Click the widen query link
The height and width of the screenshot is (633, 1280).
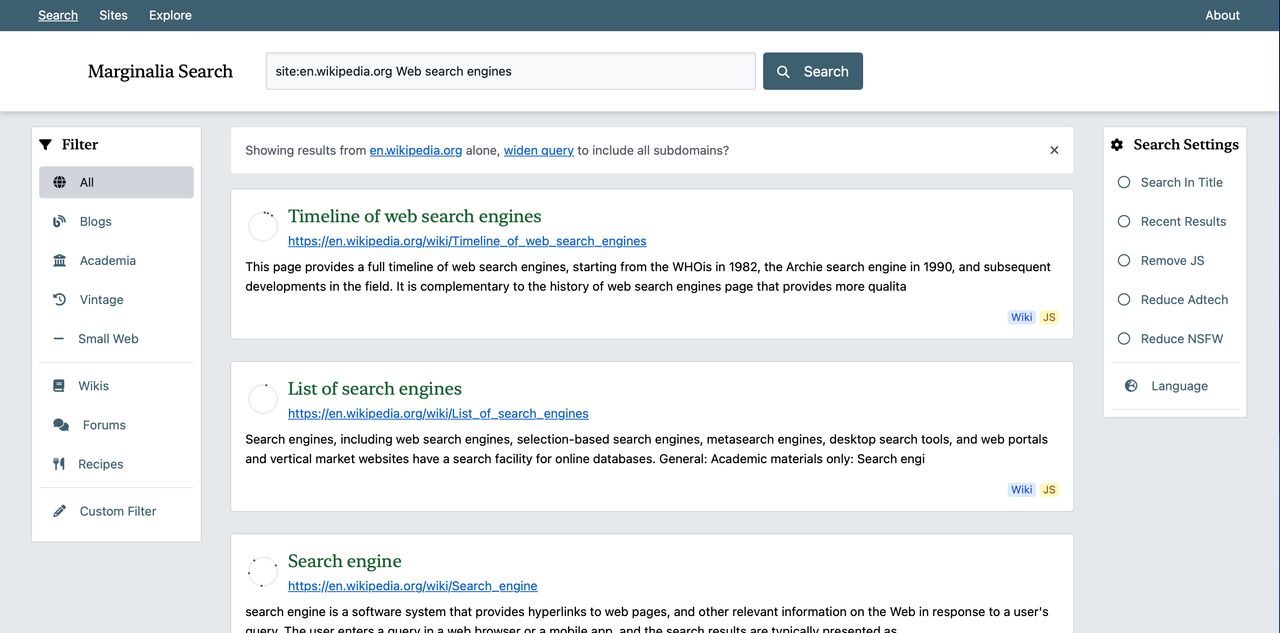[539, 150]
